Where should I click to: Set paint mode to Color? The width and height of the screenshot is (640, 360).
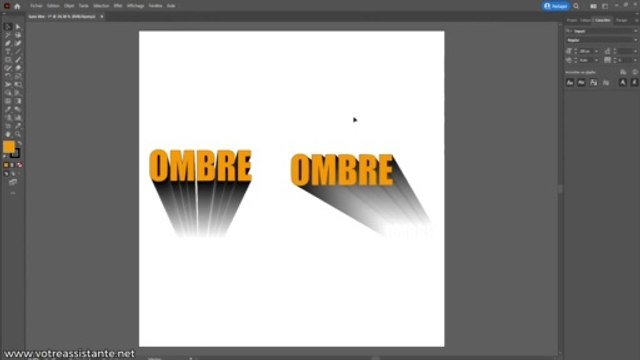click(x=6, y=165)
